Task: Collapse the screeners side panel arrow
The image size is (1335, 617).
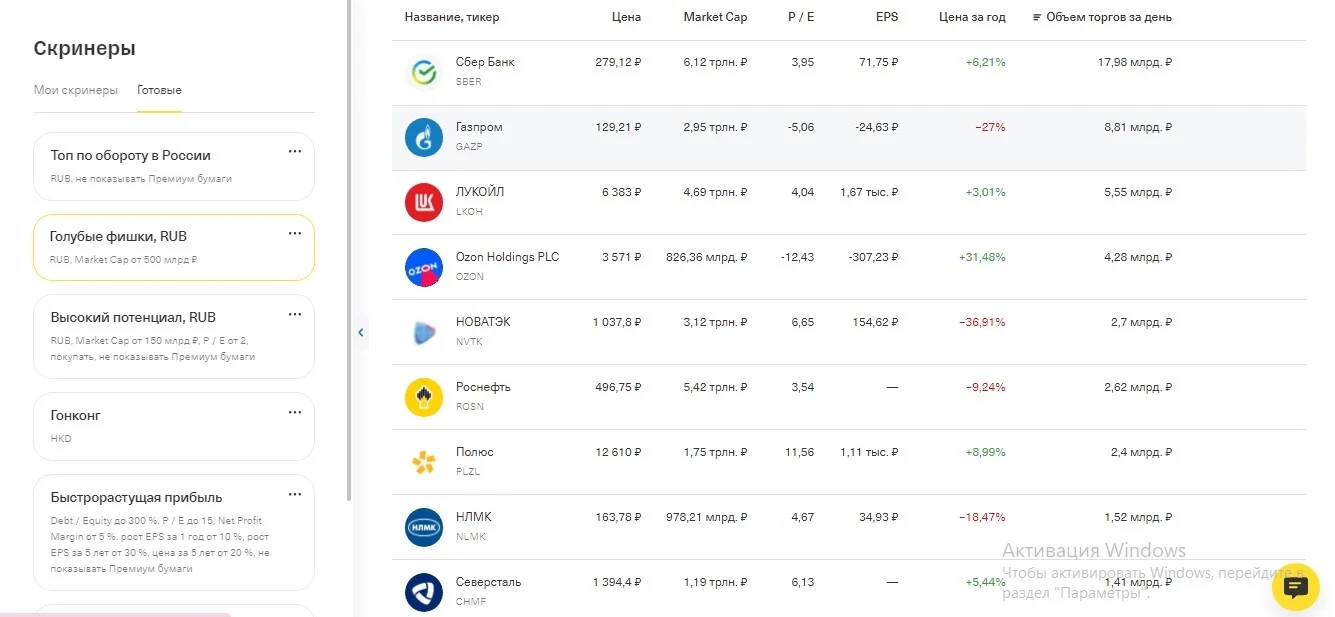Action: tap(361, 333)
